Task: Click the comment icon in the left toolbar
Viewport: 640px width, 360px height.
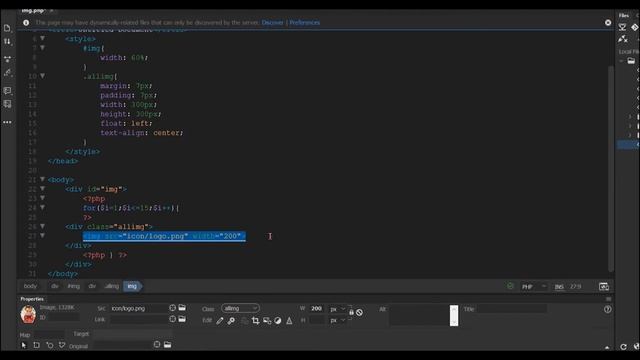Action: coord(7,90)
